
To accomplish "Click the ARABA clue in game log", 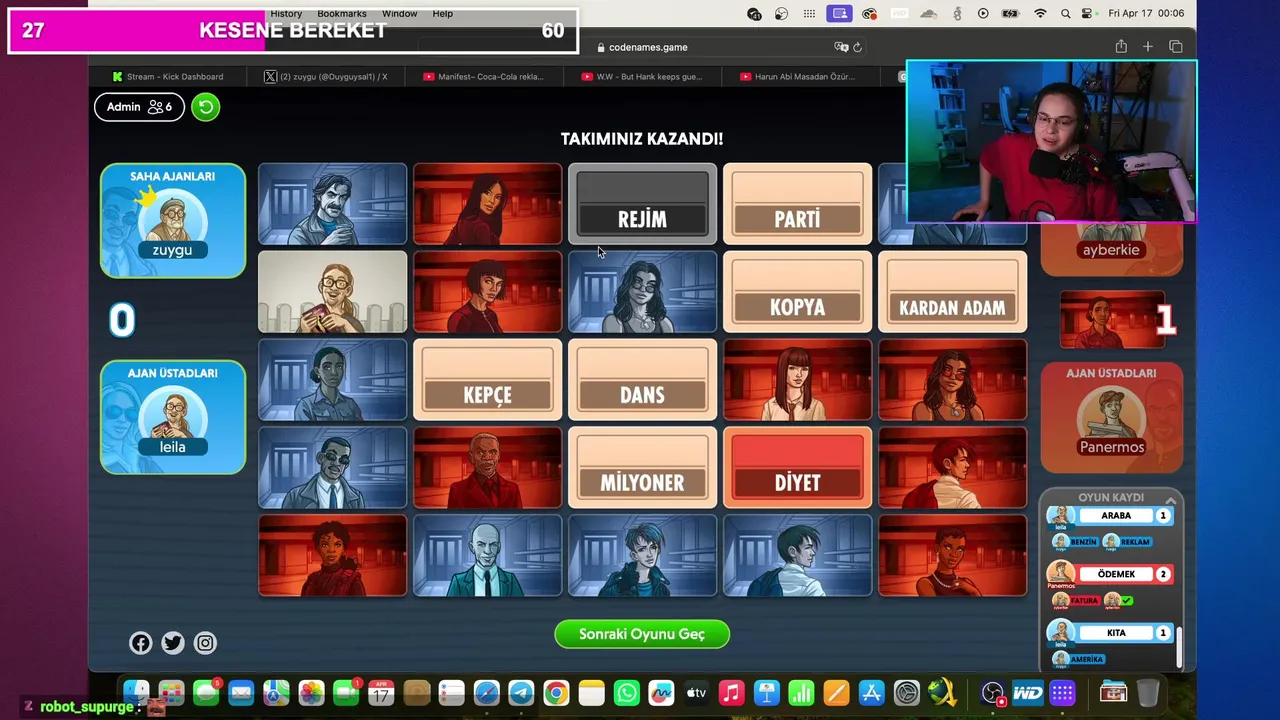I will 1116,516.
